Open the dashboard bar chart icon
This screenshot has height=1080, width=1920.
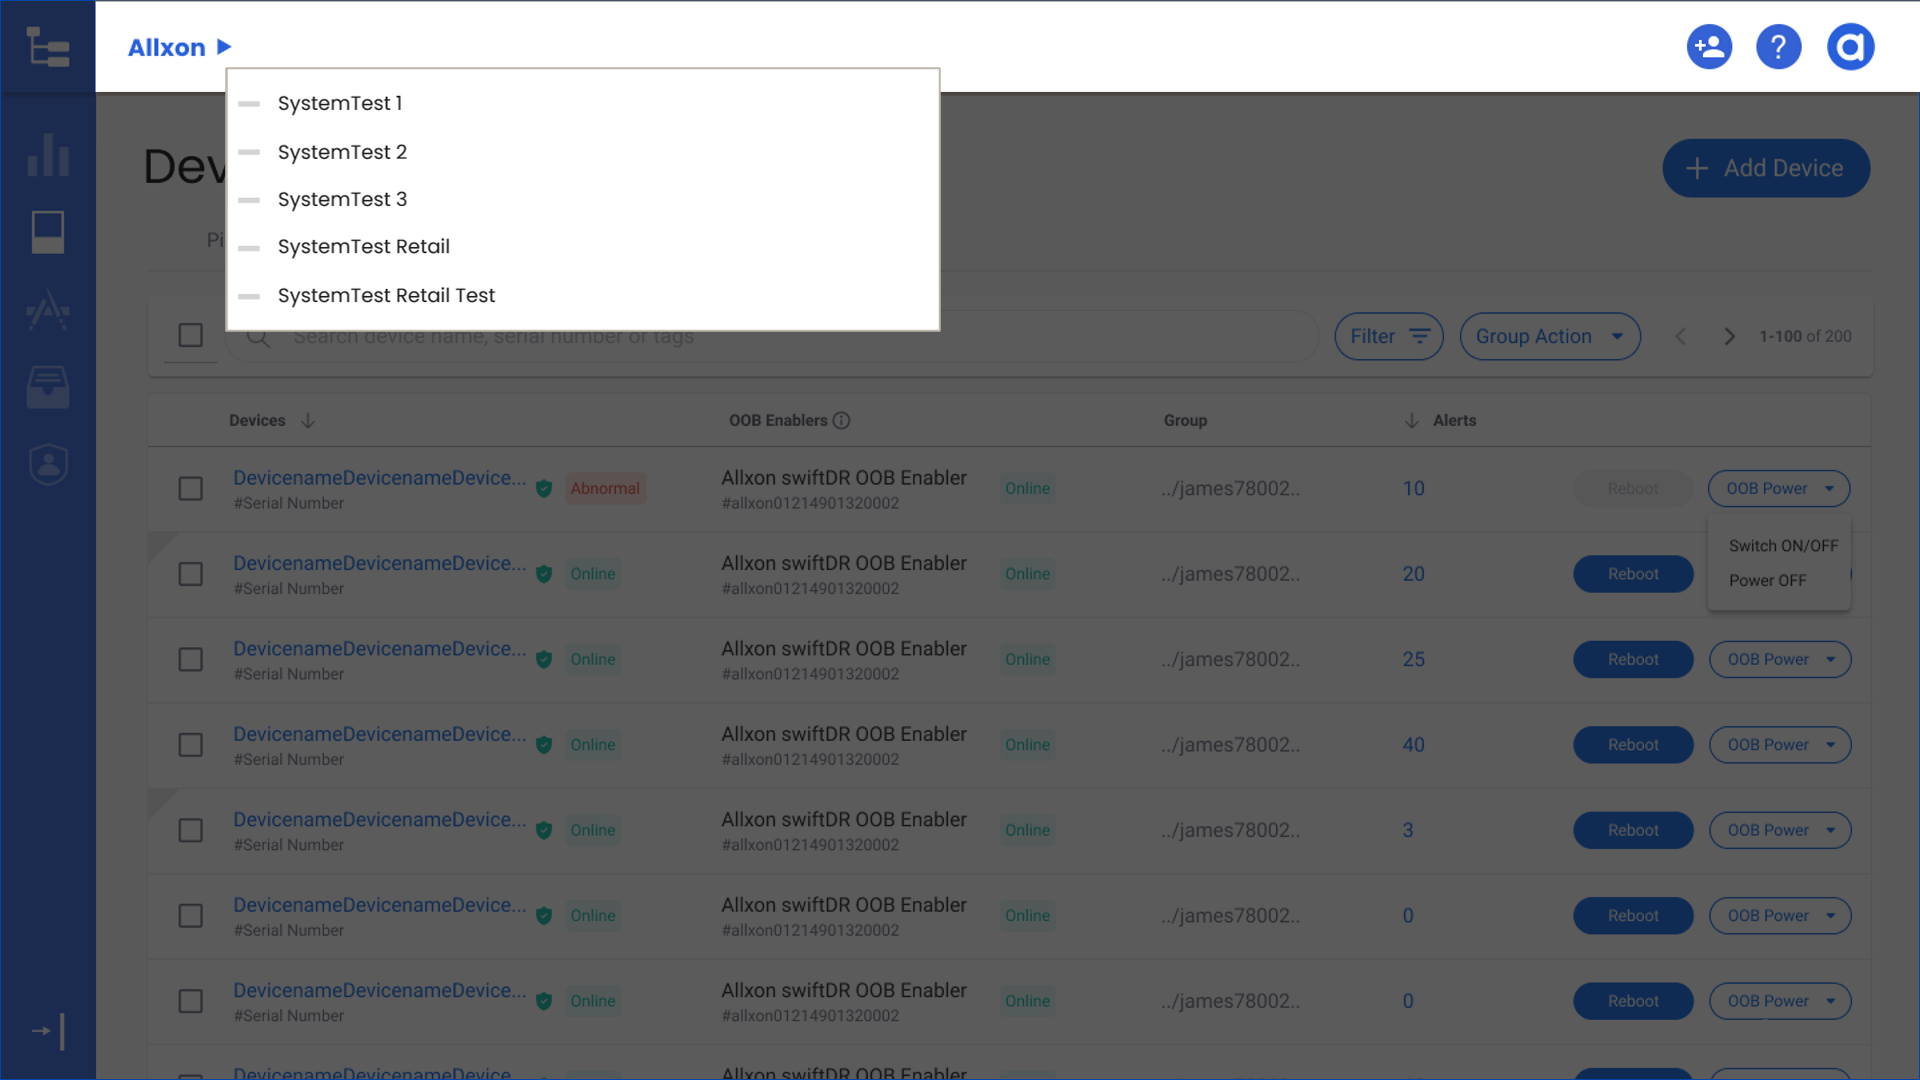(x=47, y=154)
